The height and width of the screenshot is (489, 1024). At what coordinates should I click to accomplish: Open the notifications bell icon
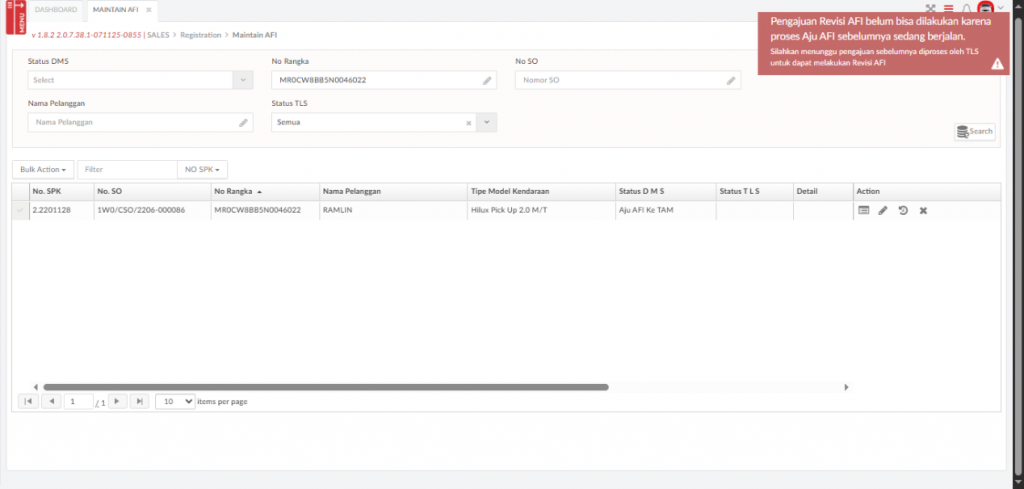point(966,9)
